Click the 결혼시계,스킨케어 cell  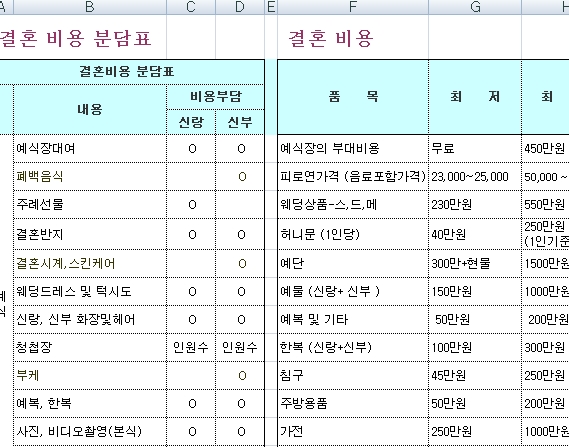[90, 263]
